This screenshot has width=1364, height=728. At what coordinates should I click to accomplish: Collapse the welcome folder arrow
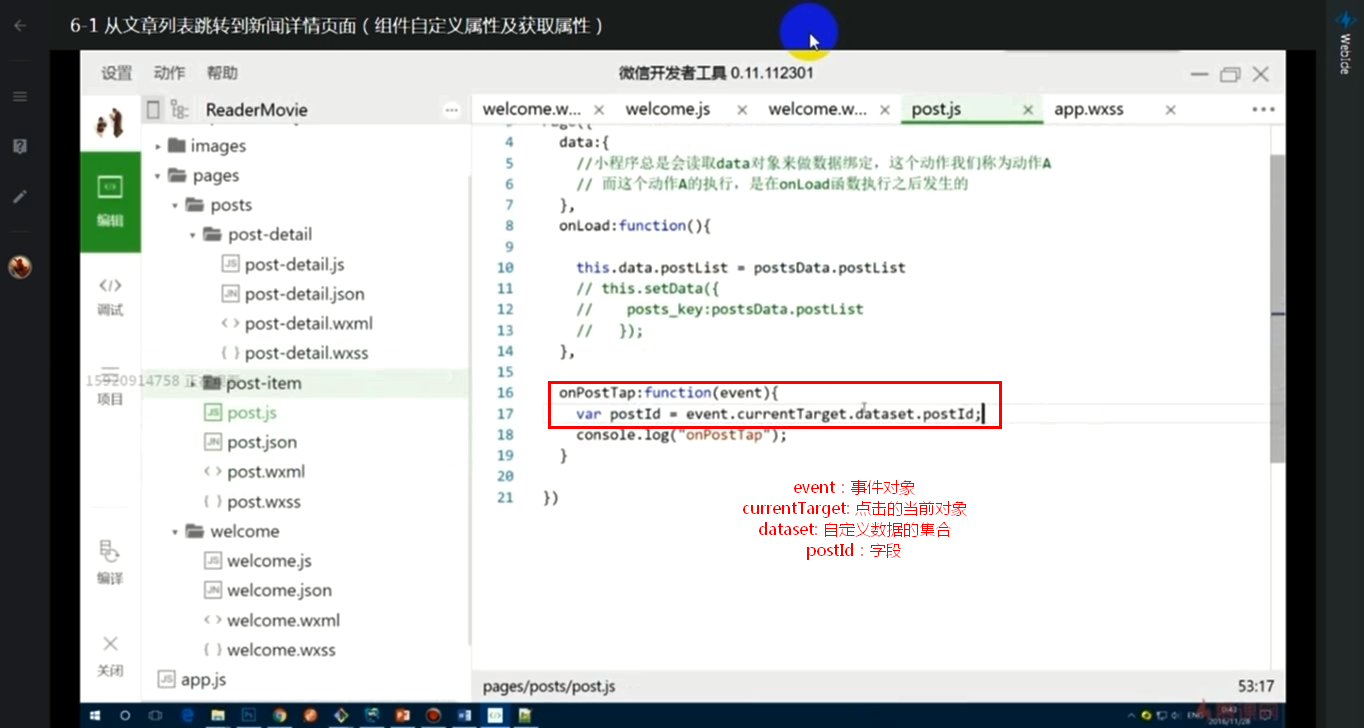[x=174, y=531]
